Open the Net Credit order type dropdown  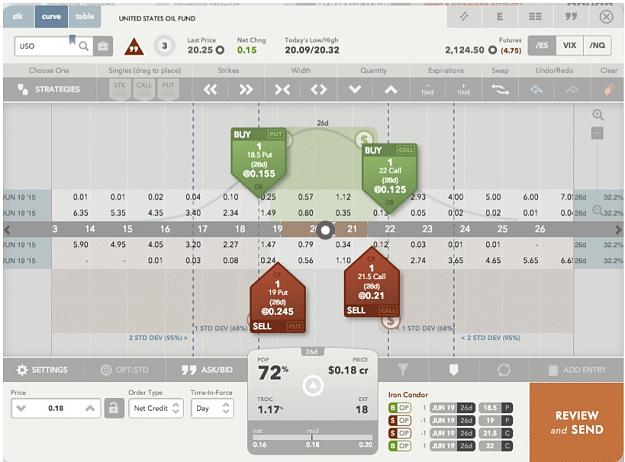[156, 408]
